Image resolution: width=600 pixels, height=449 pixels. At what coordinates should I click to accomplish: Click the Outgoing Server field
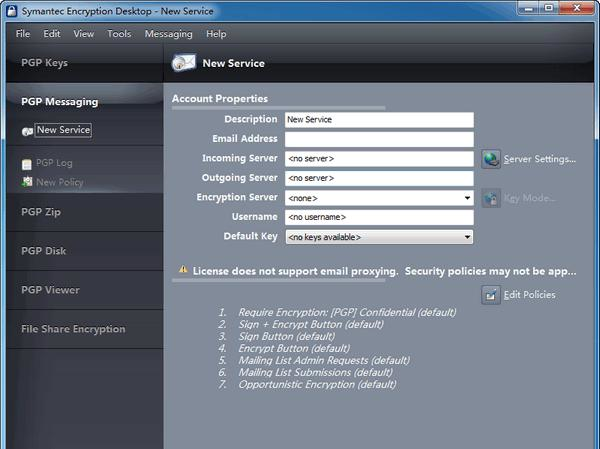[x=379, y=178]
